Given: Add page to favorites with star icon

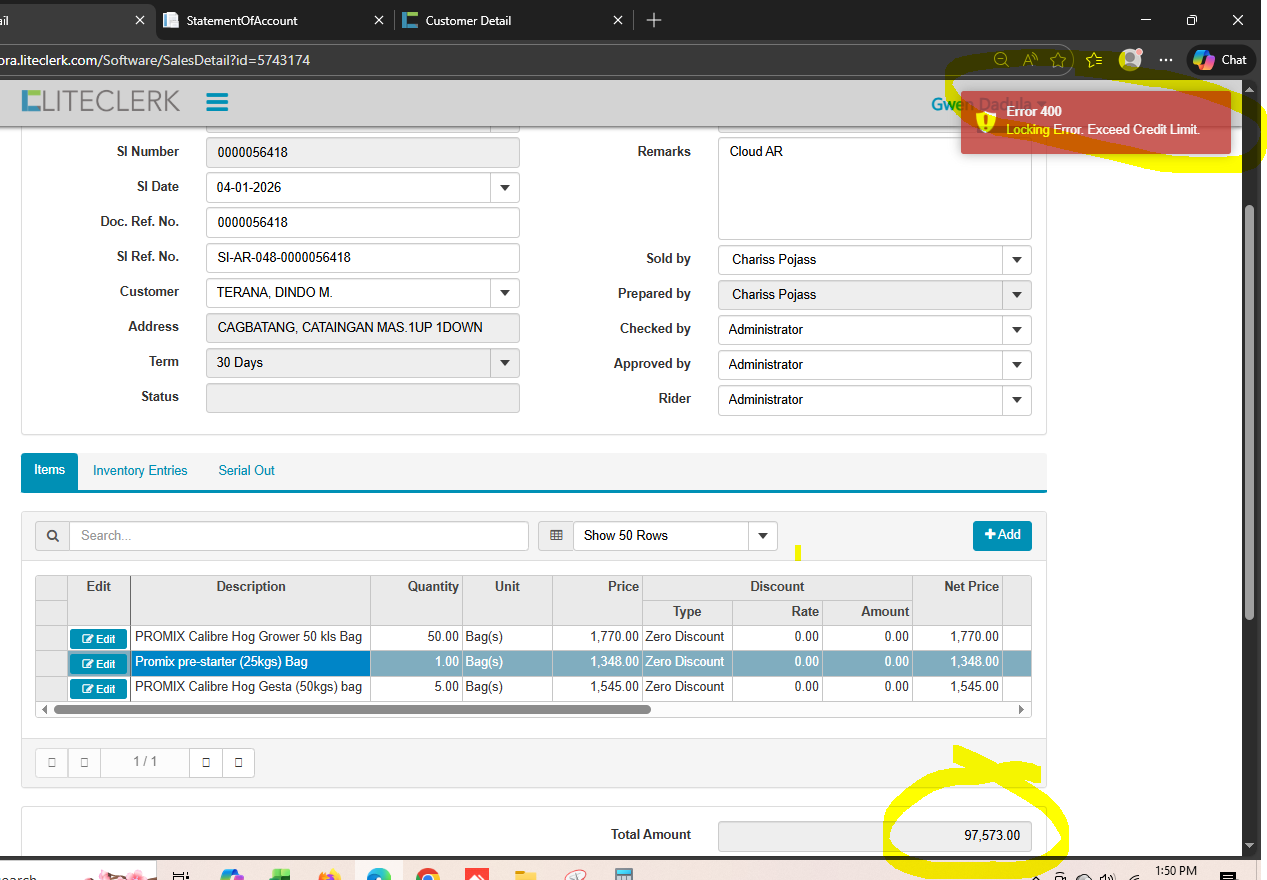Looking at the screenshot, I should [x=1058, y=60].
